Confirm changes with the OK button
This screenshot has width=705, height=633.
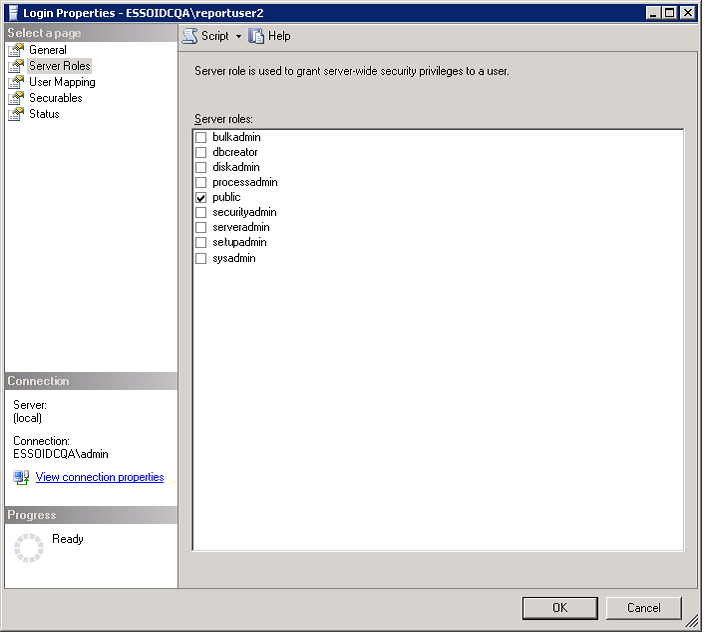pos(560,608)
